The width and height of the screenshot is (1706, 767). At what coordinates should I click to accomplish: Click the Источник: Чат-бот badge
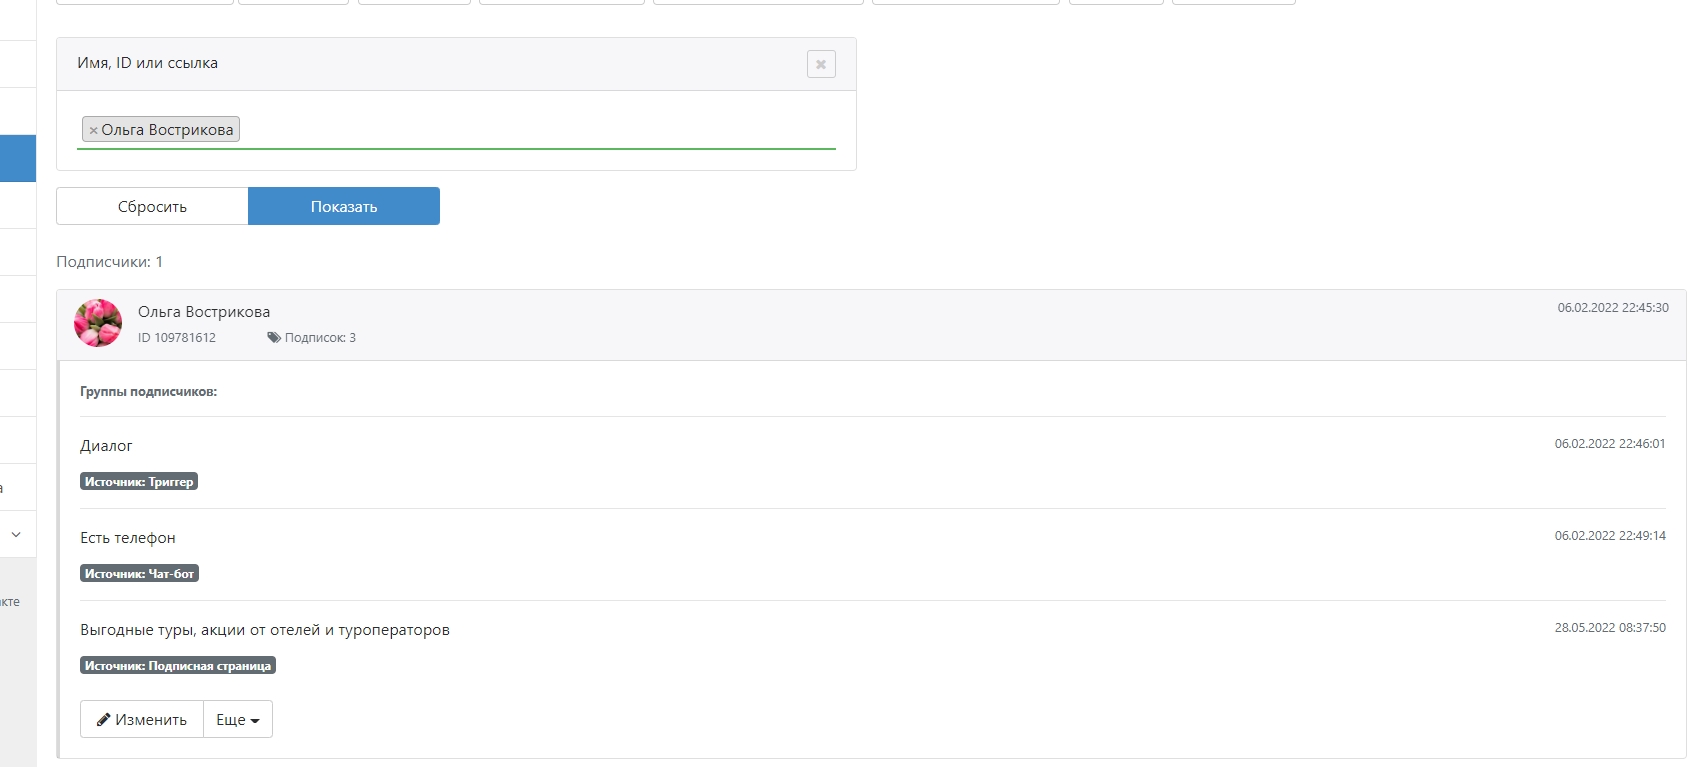(x=139, y=574)
